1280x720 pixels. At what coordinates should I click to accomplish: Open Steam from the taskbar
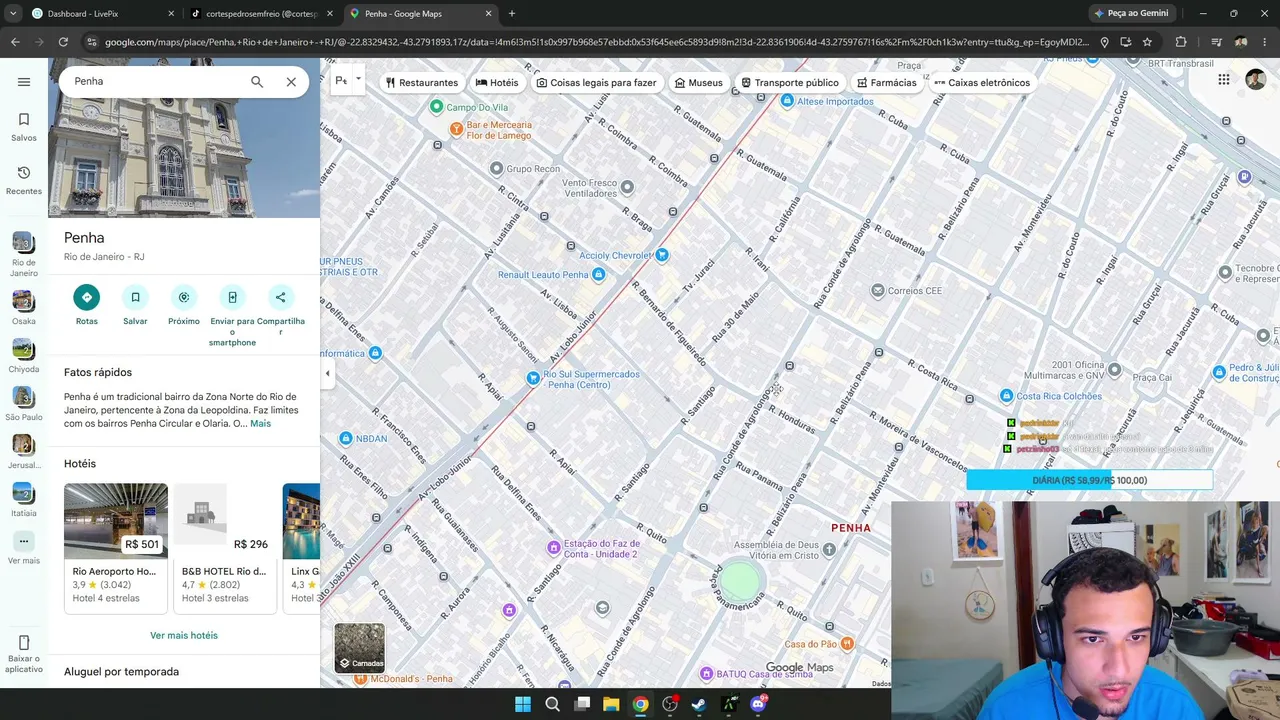pyautogui.click(x=699, y=705)
